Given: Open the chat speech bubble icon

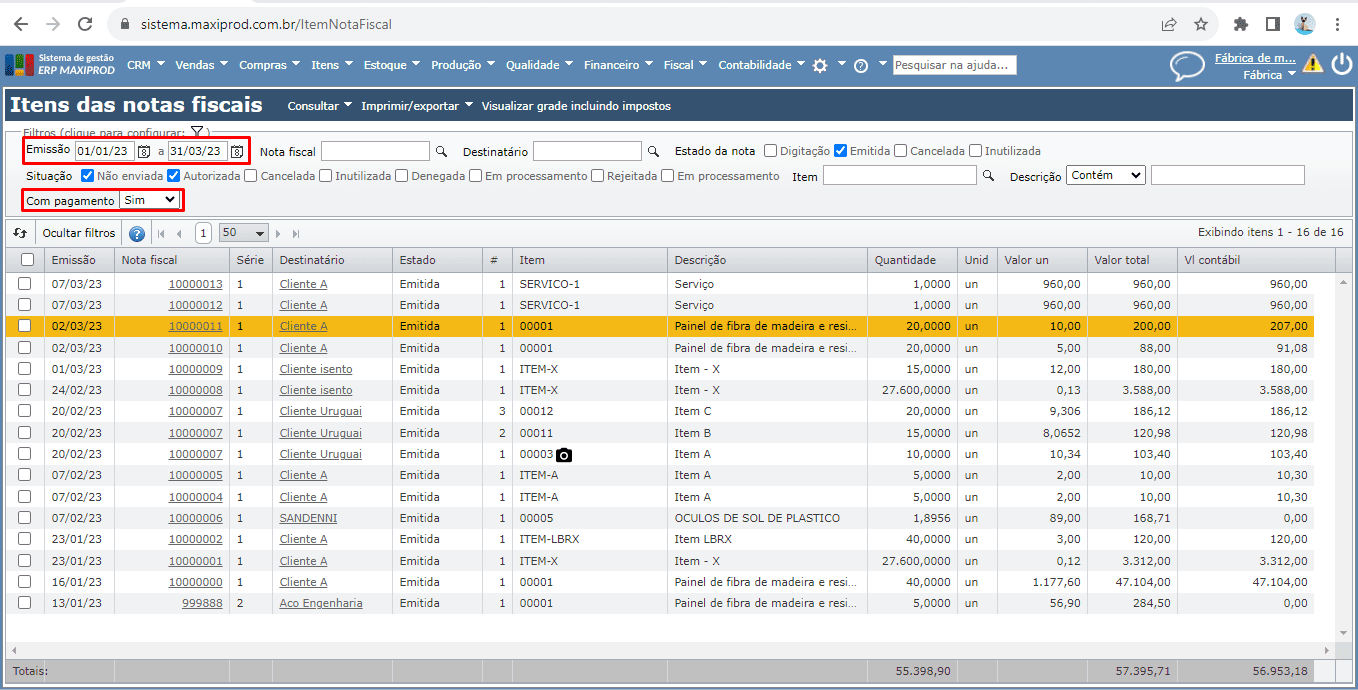Looking at the screenshot, I should click(x=1187, y=66).
